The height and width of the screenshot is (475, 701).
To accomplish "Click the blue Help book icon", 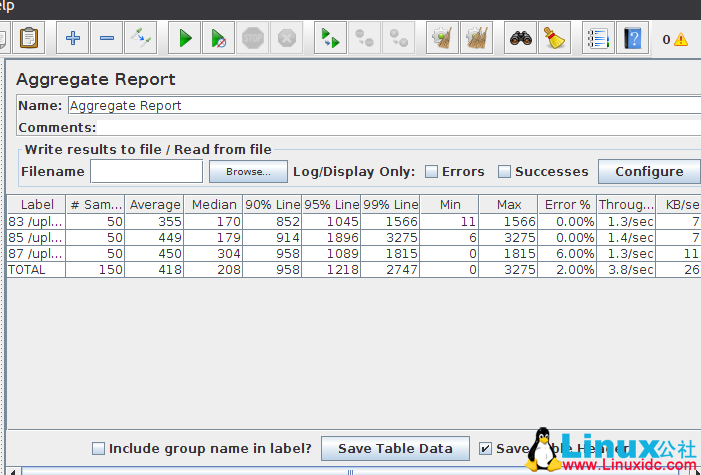I will (632, 39).
